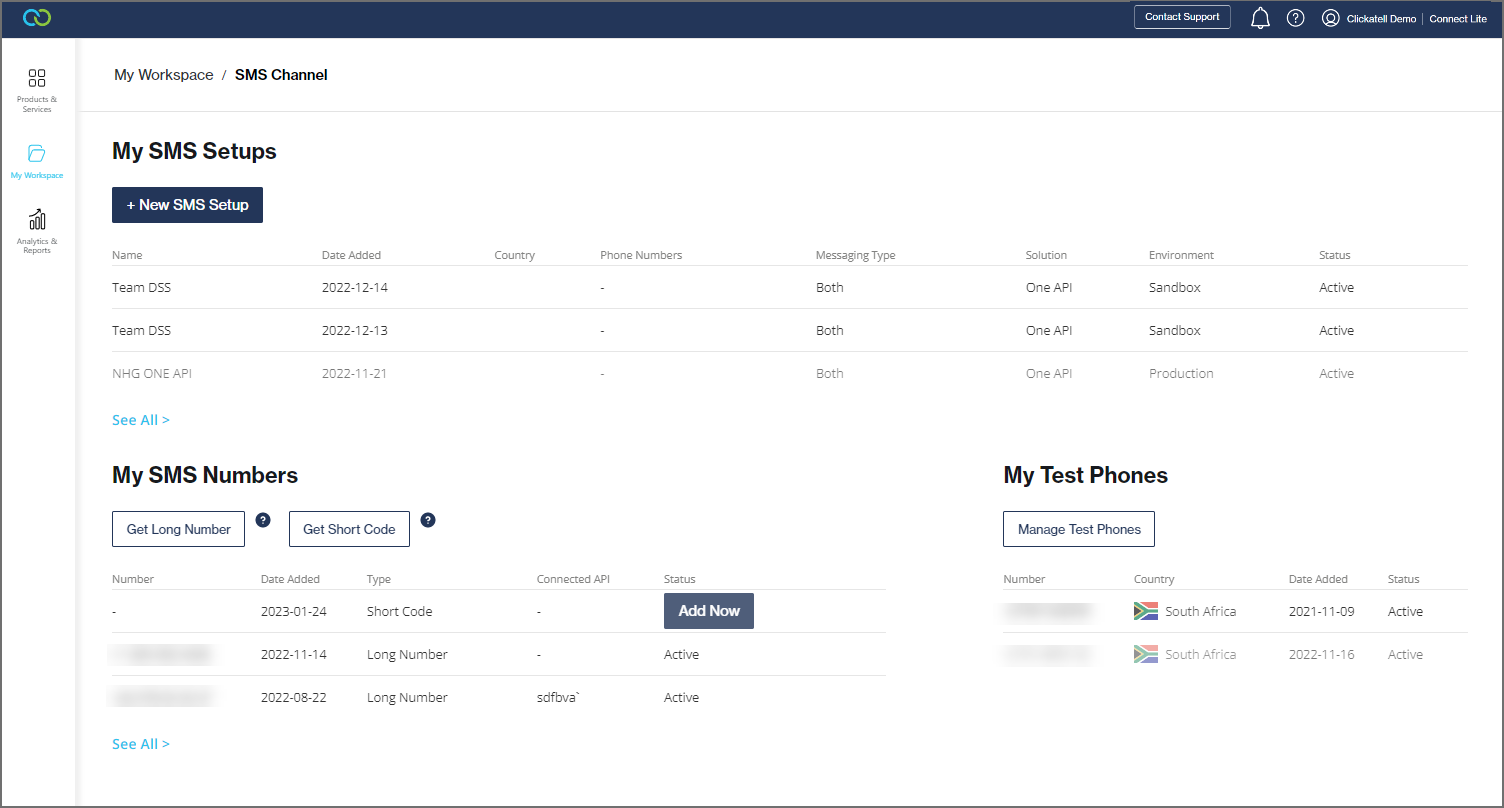Click the help question mark in header
Viewport: 1504px width, 808px height.
click(1295, 18)
